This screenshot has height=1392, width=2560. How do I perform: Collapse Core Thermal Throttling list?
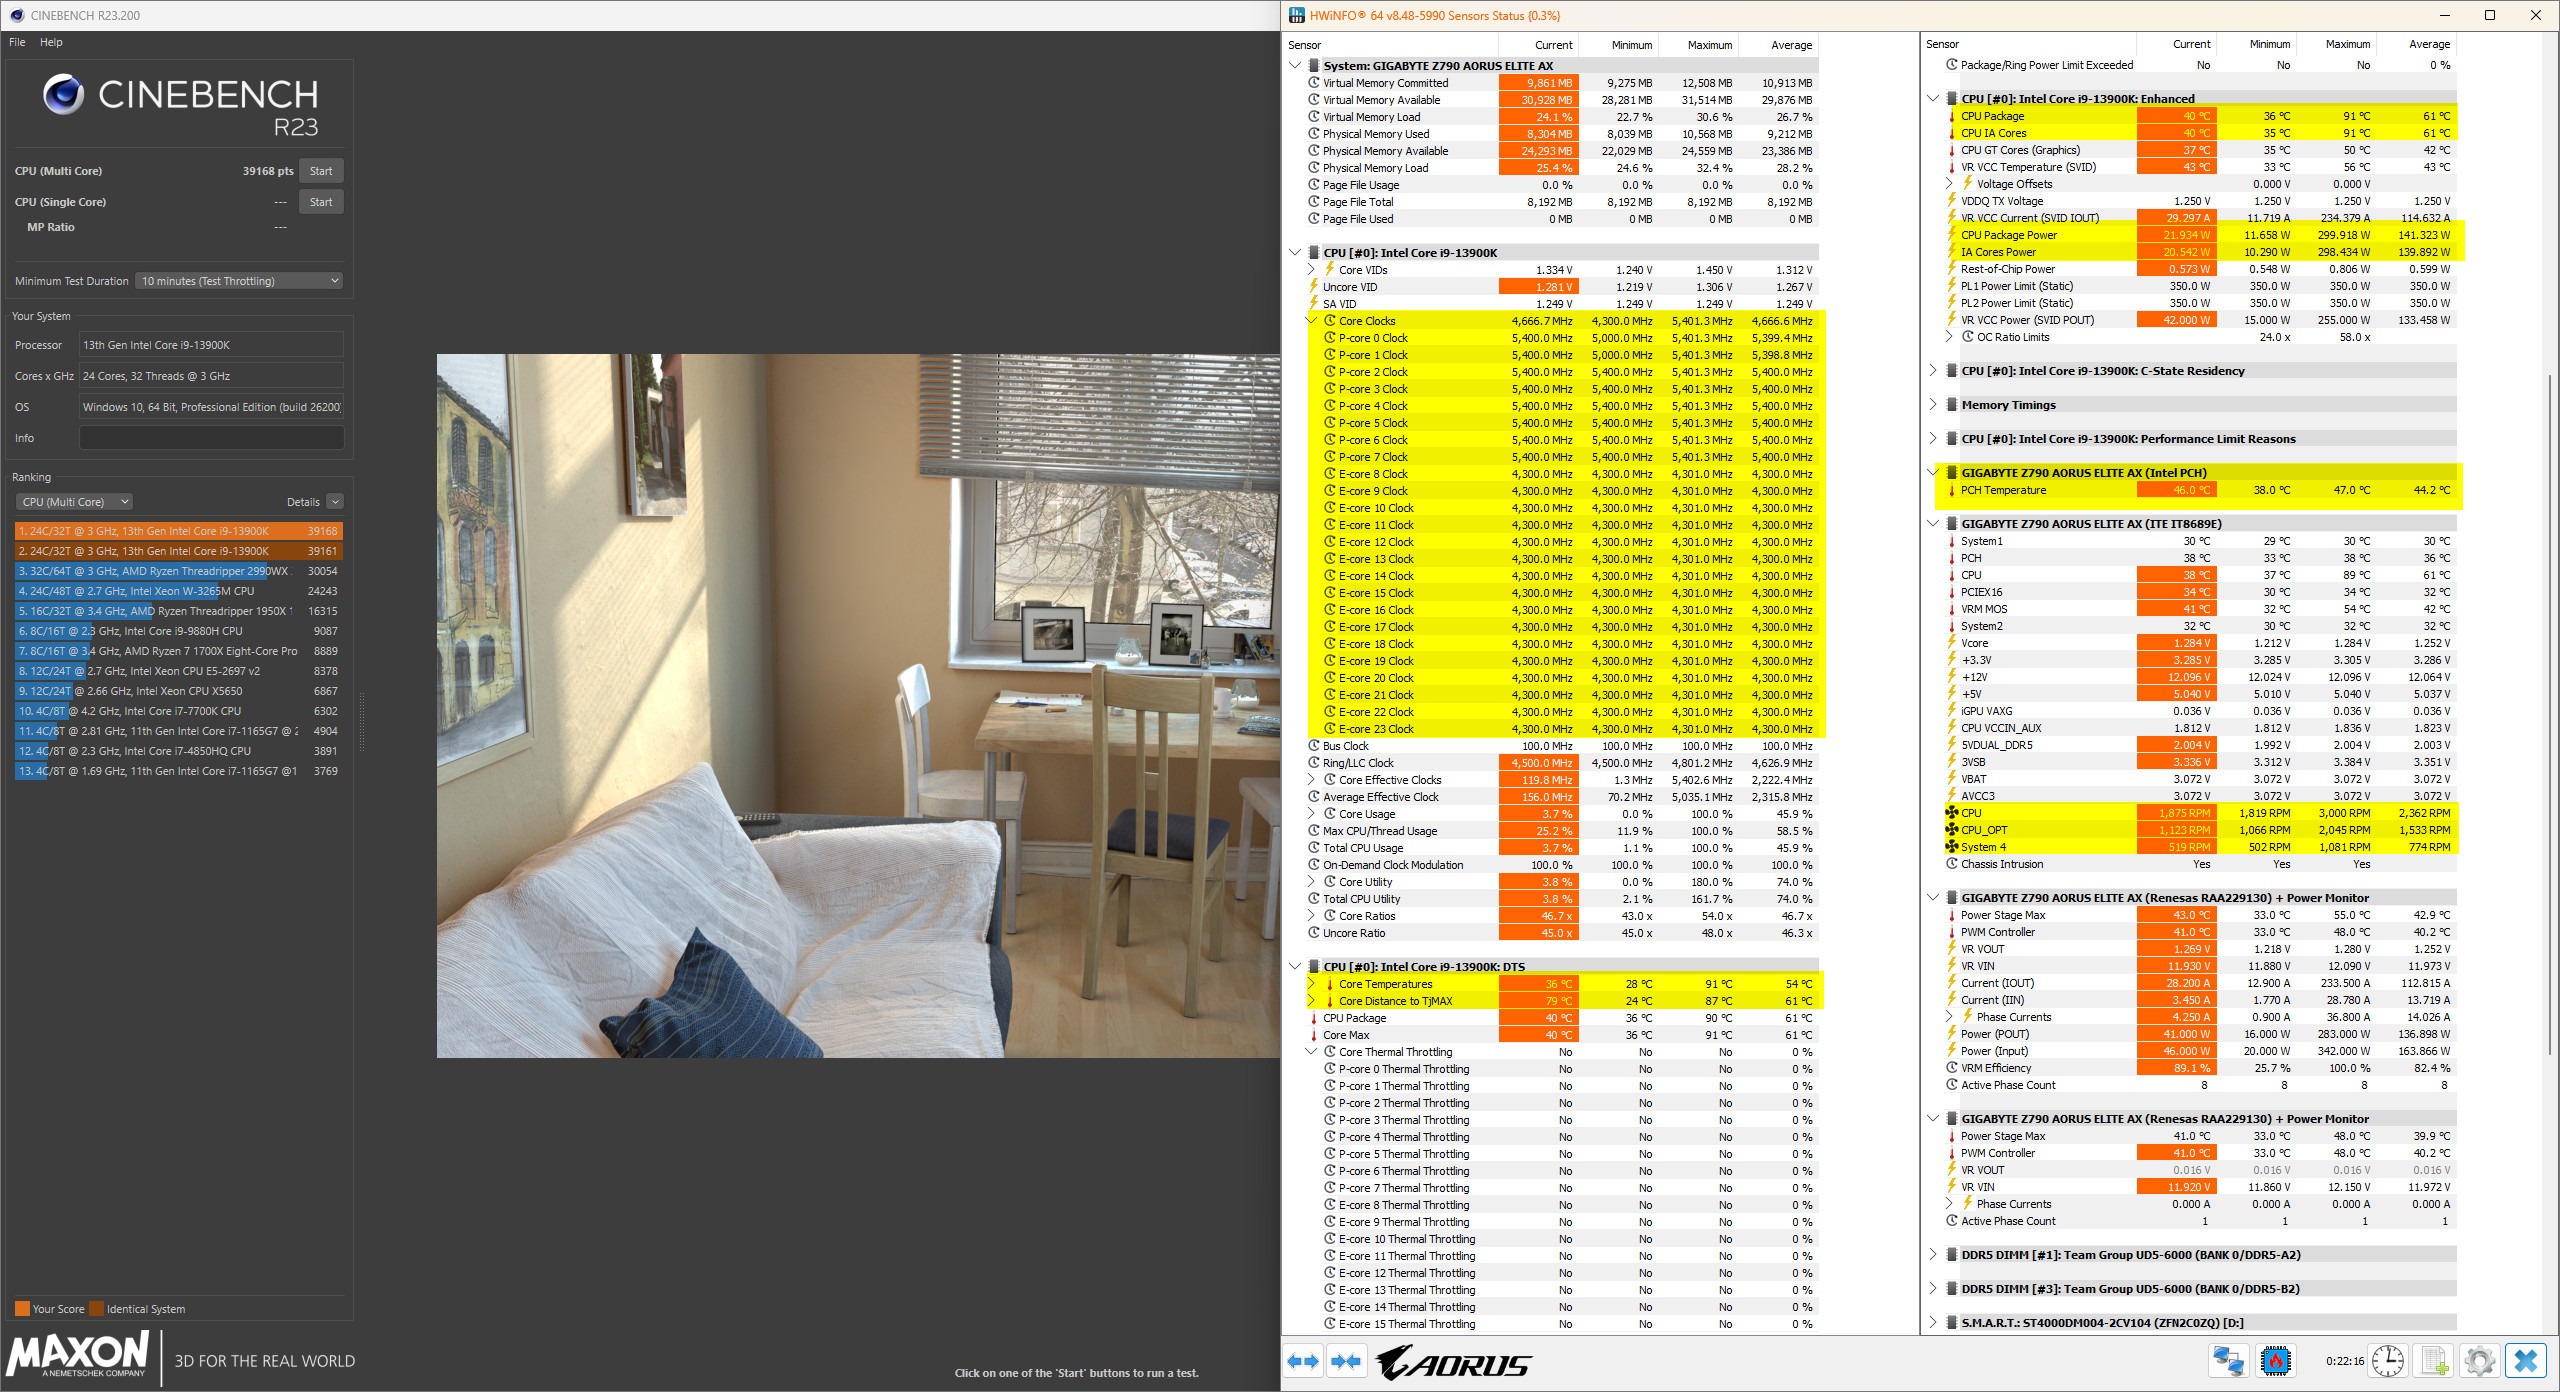[1311, 1052]
